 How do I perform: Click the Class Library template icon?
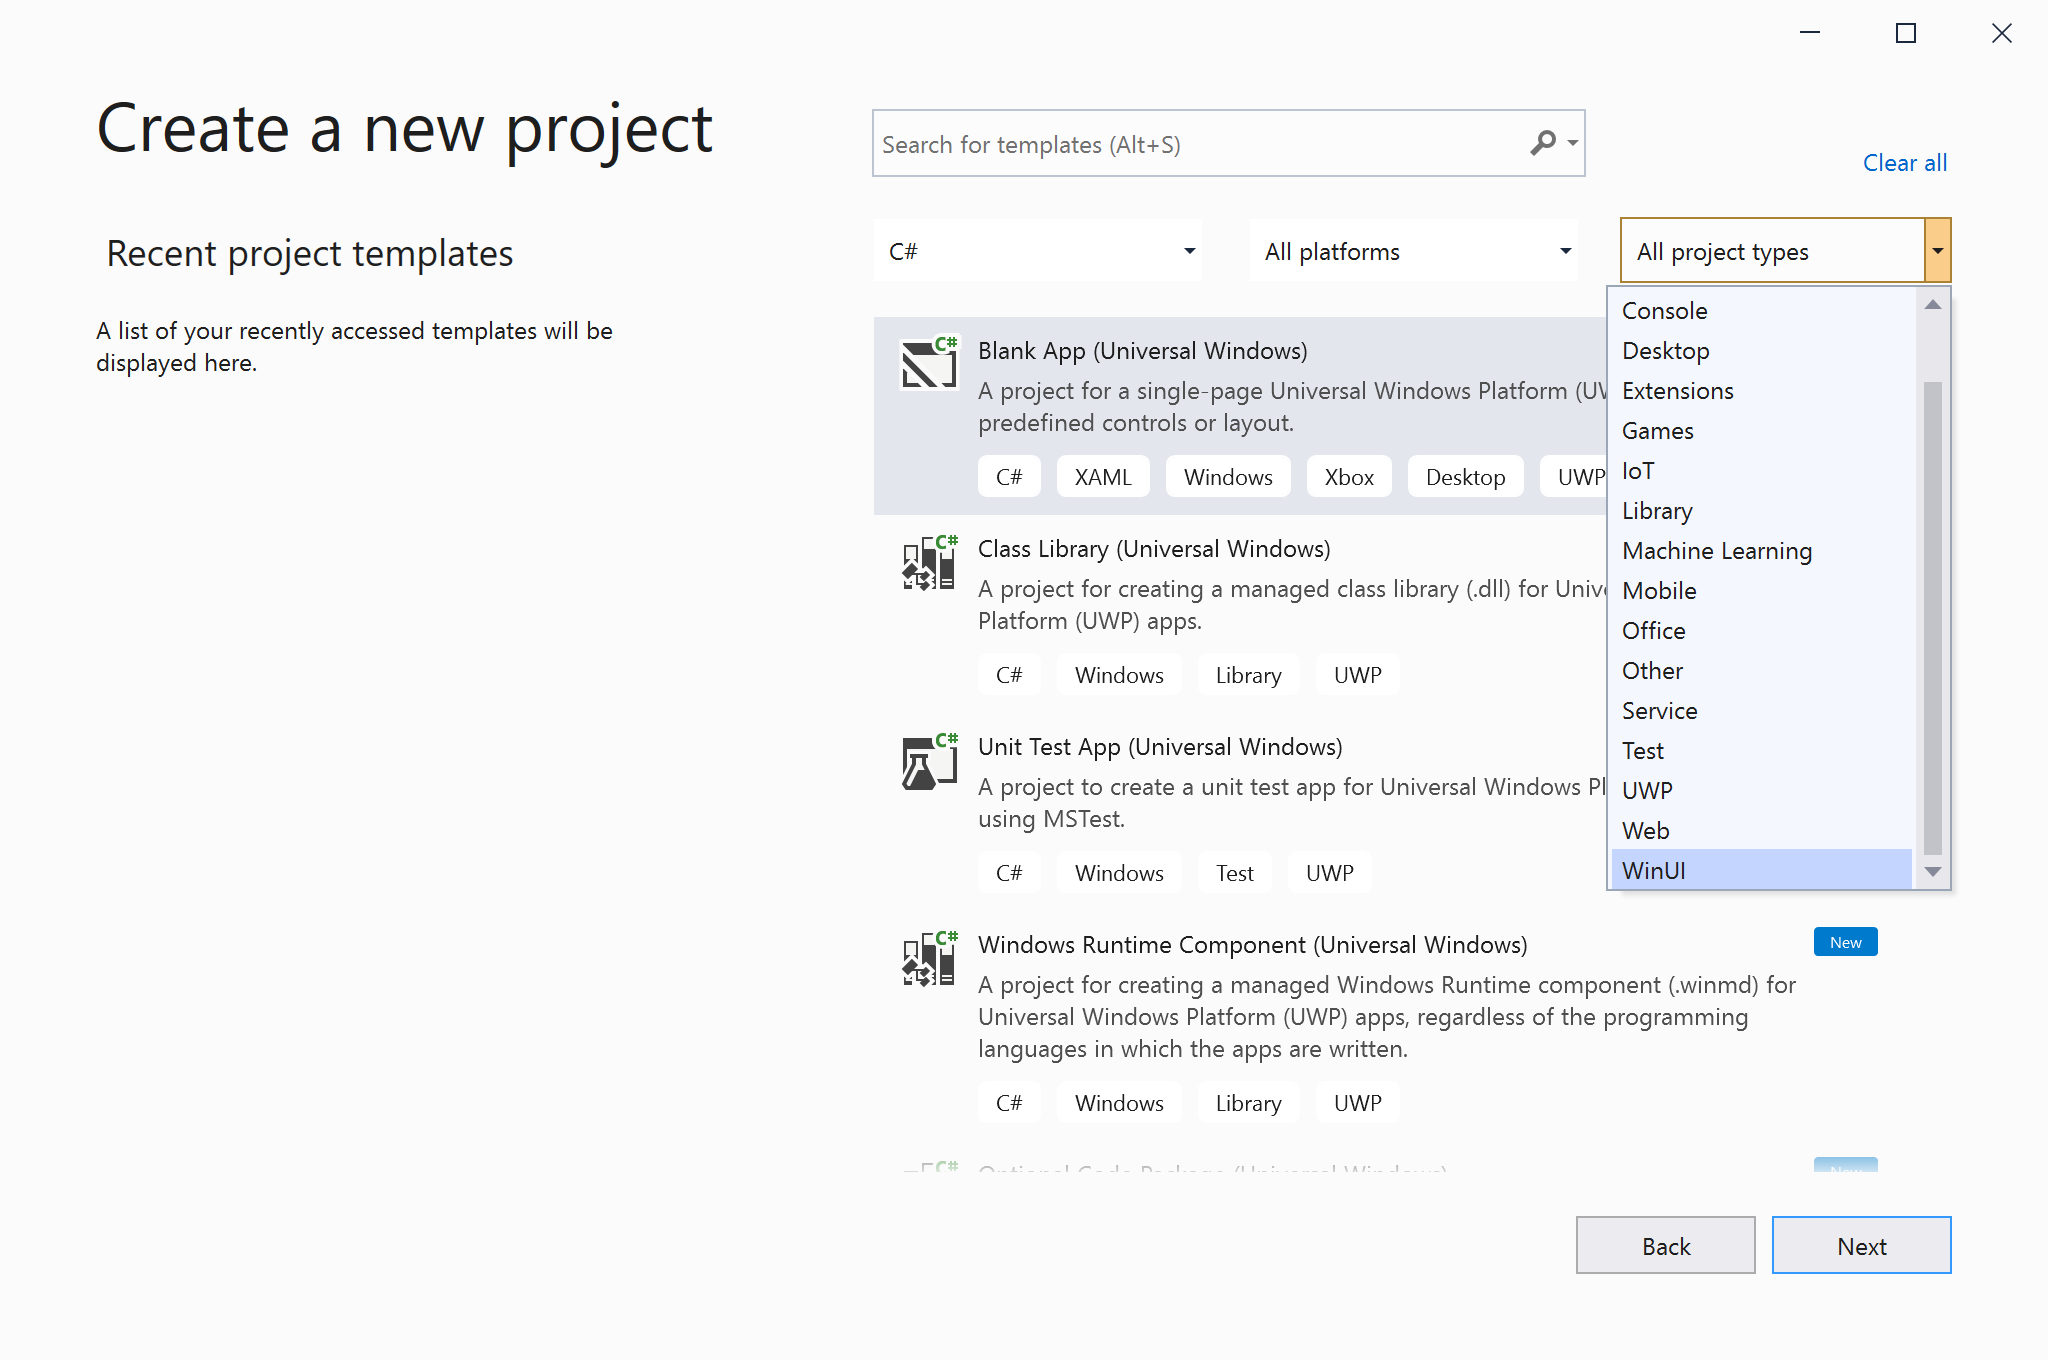click(929, 563)
